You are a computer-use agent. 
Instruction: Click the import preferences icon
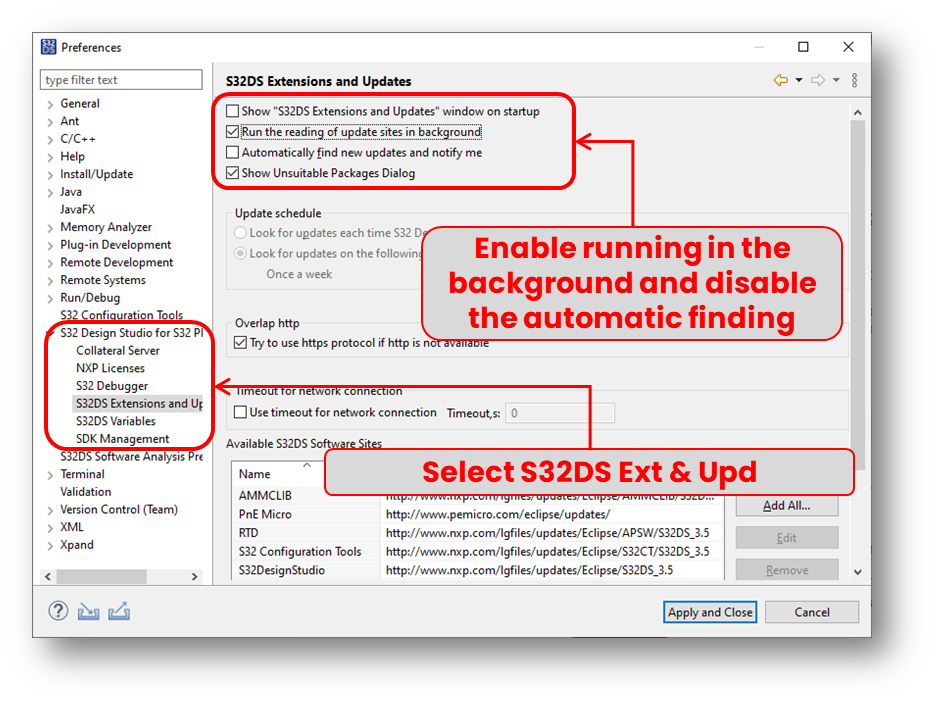coord(88,612)
